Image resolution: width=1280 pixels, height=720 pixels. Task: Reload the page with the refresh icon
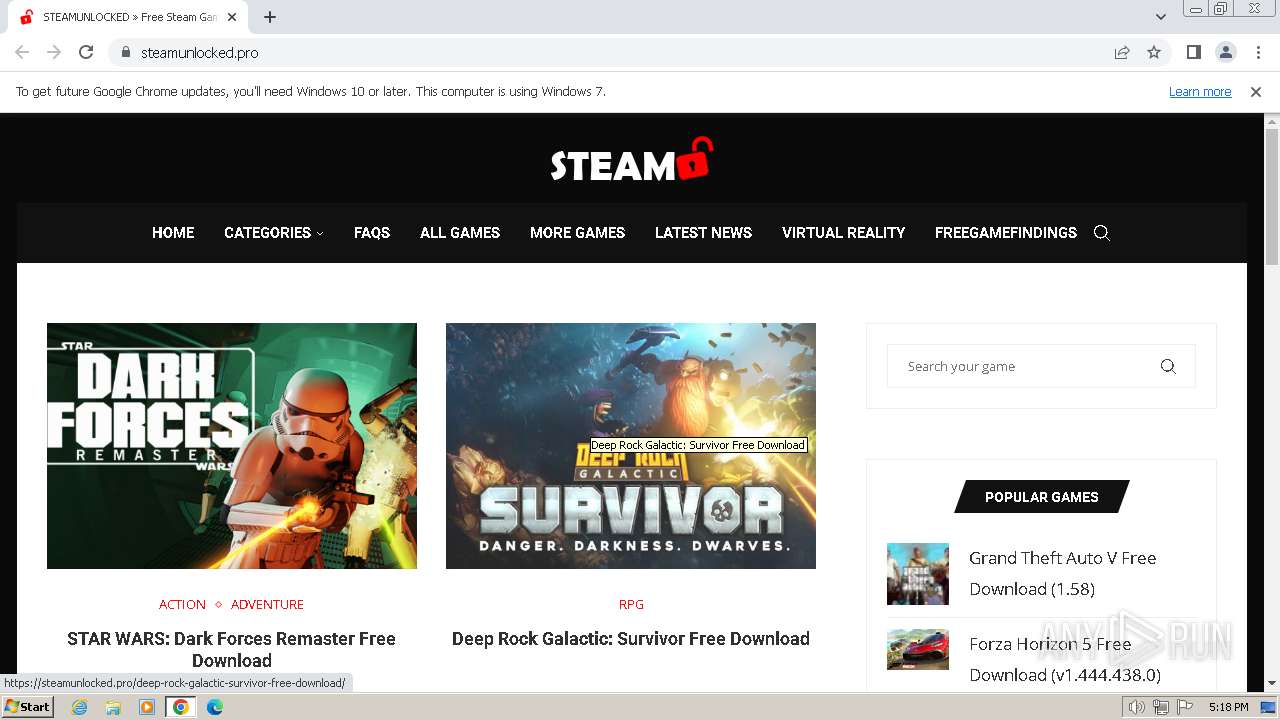[86, 52]
